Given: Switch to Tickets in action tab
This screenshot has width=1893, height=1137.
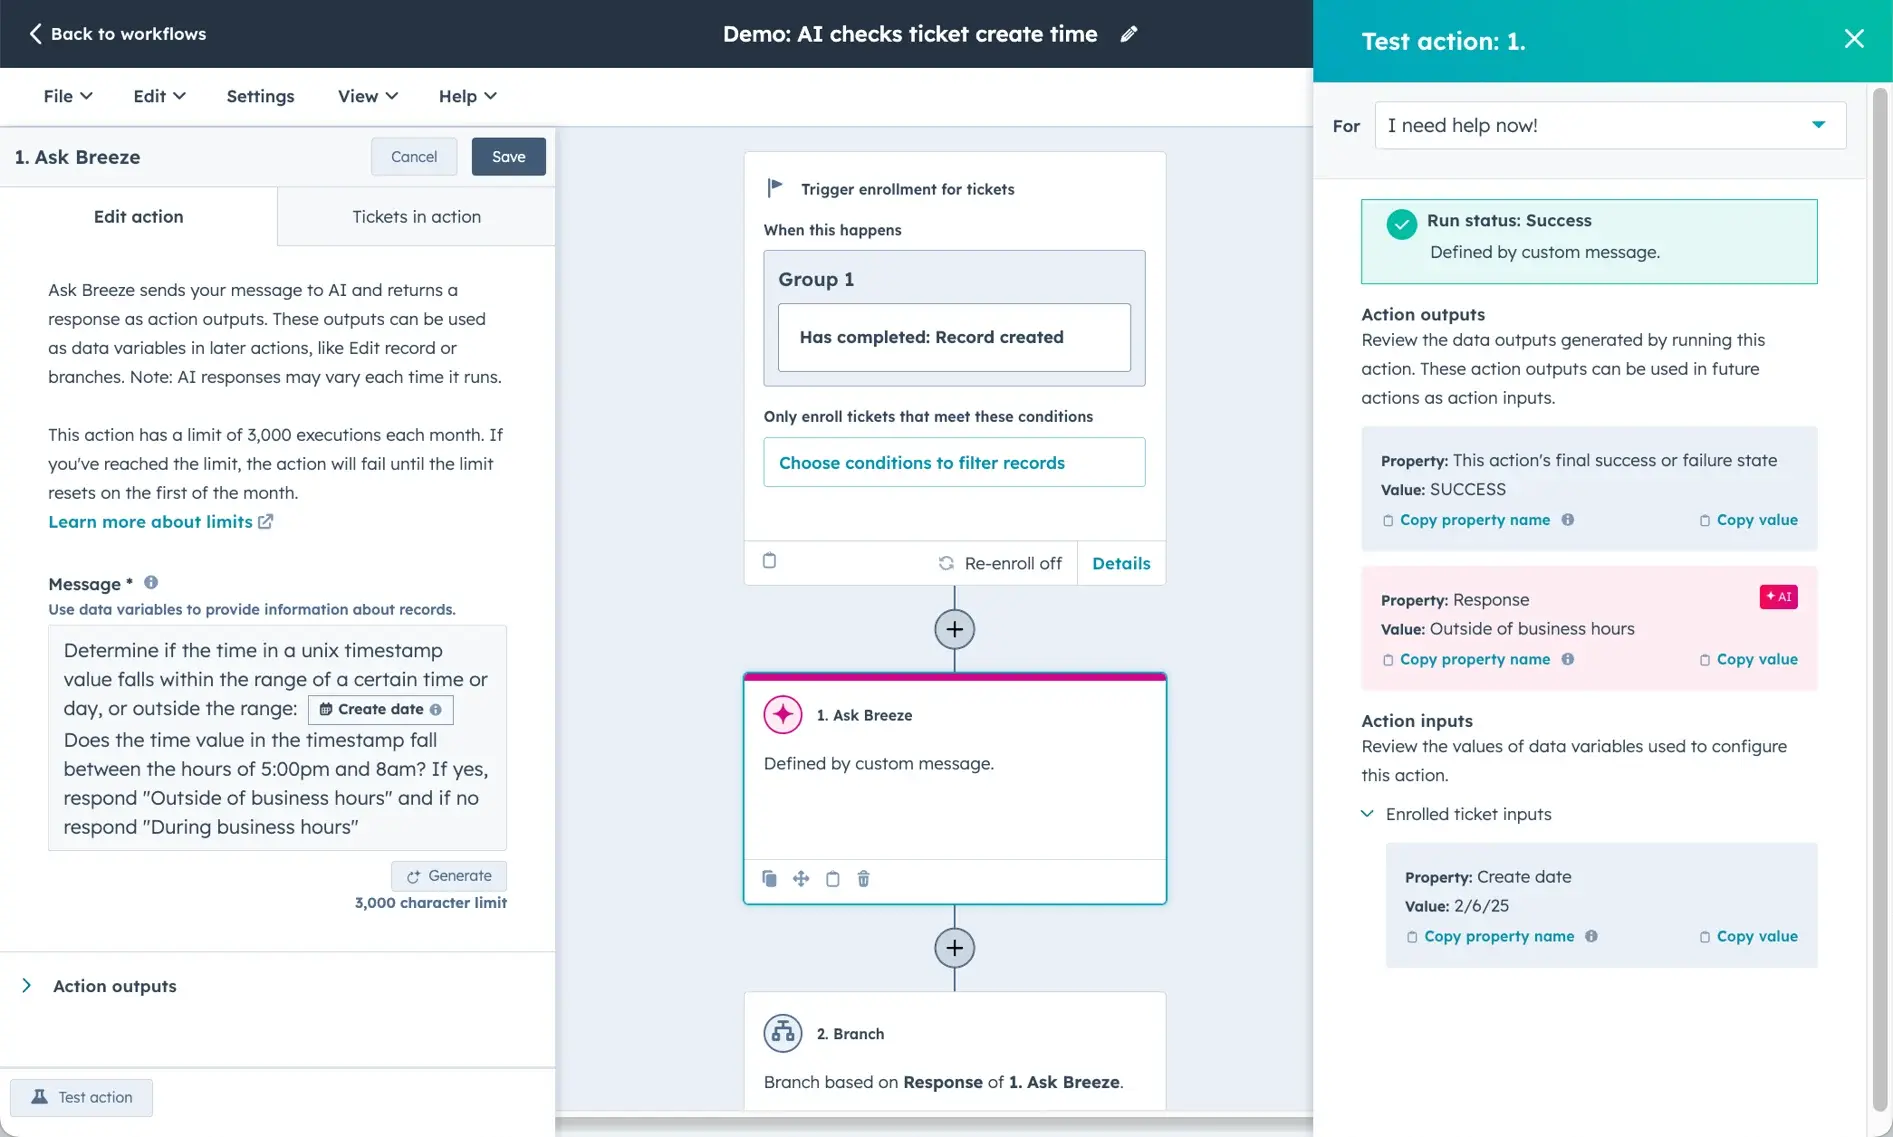Looking at the screenshot, I should (416, 216).
